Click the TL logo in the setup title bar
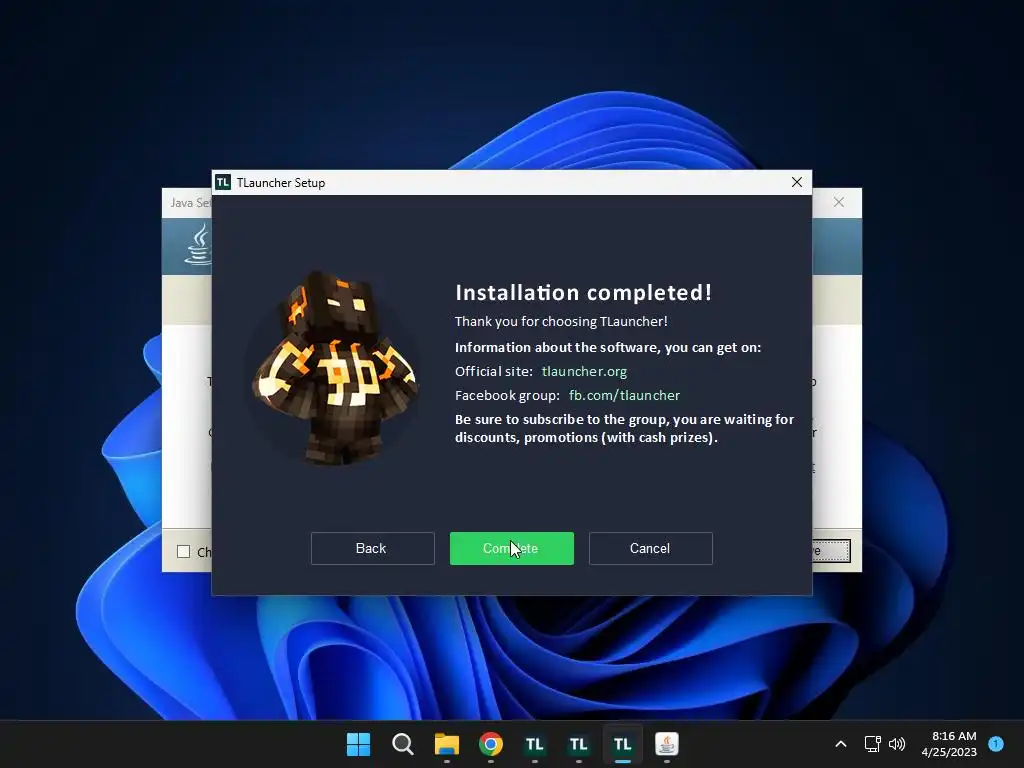1024x768 pixels. coord(223,182)
